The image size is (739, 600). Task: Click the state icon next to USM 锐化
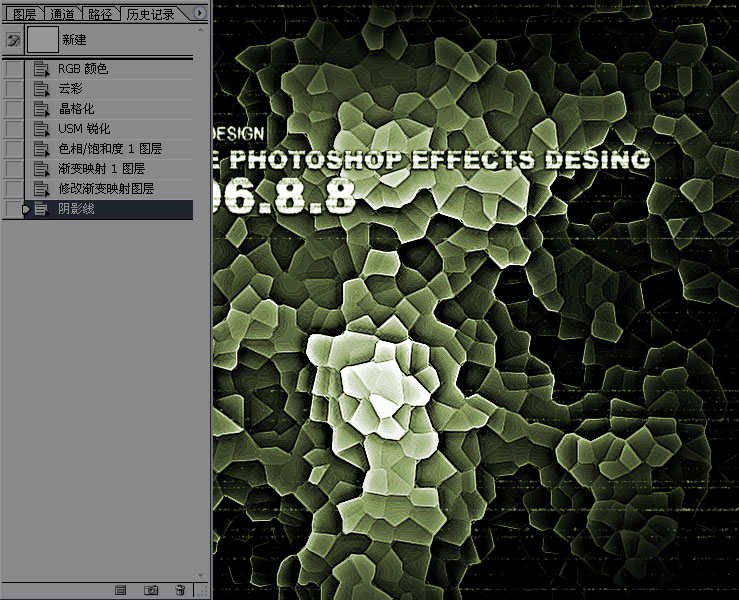pyautogui.click(x=41, y=129)
